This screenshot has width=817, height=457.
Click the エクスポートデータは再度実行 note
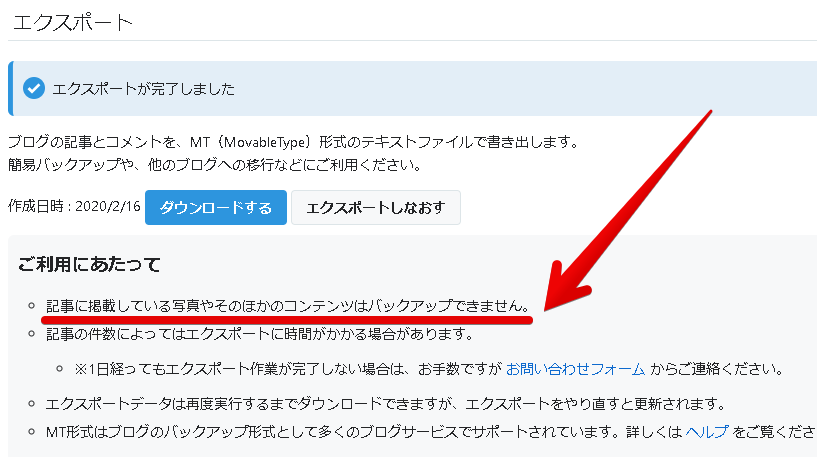coord(385,404)
